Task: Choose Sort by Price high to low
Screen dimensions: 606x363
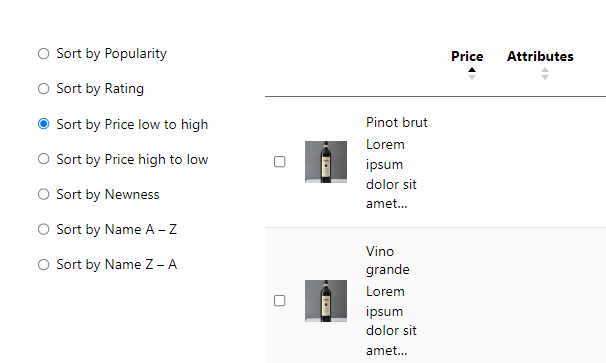Action: [x=44, y=159]
